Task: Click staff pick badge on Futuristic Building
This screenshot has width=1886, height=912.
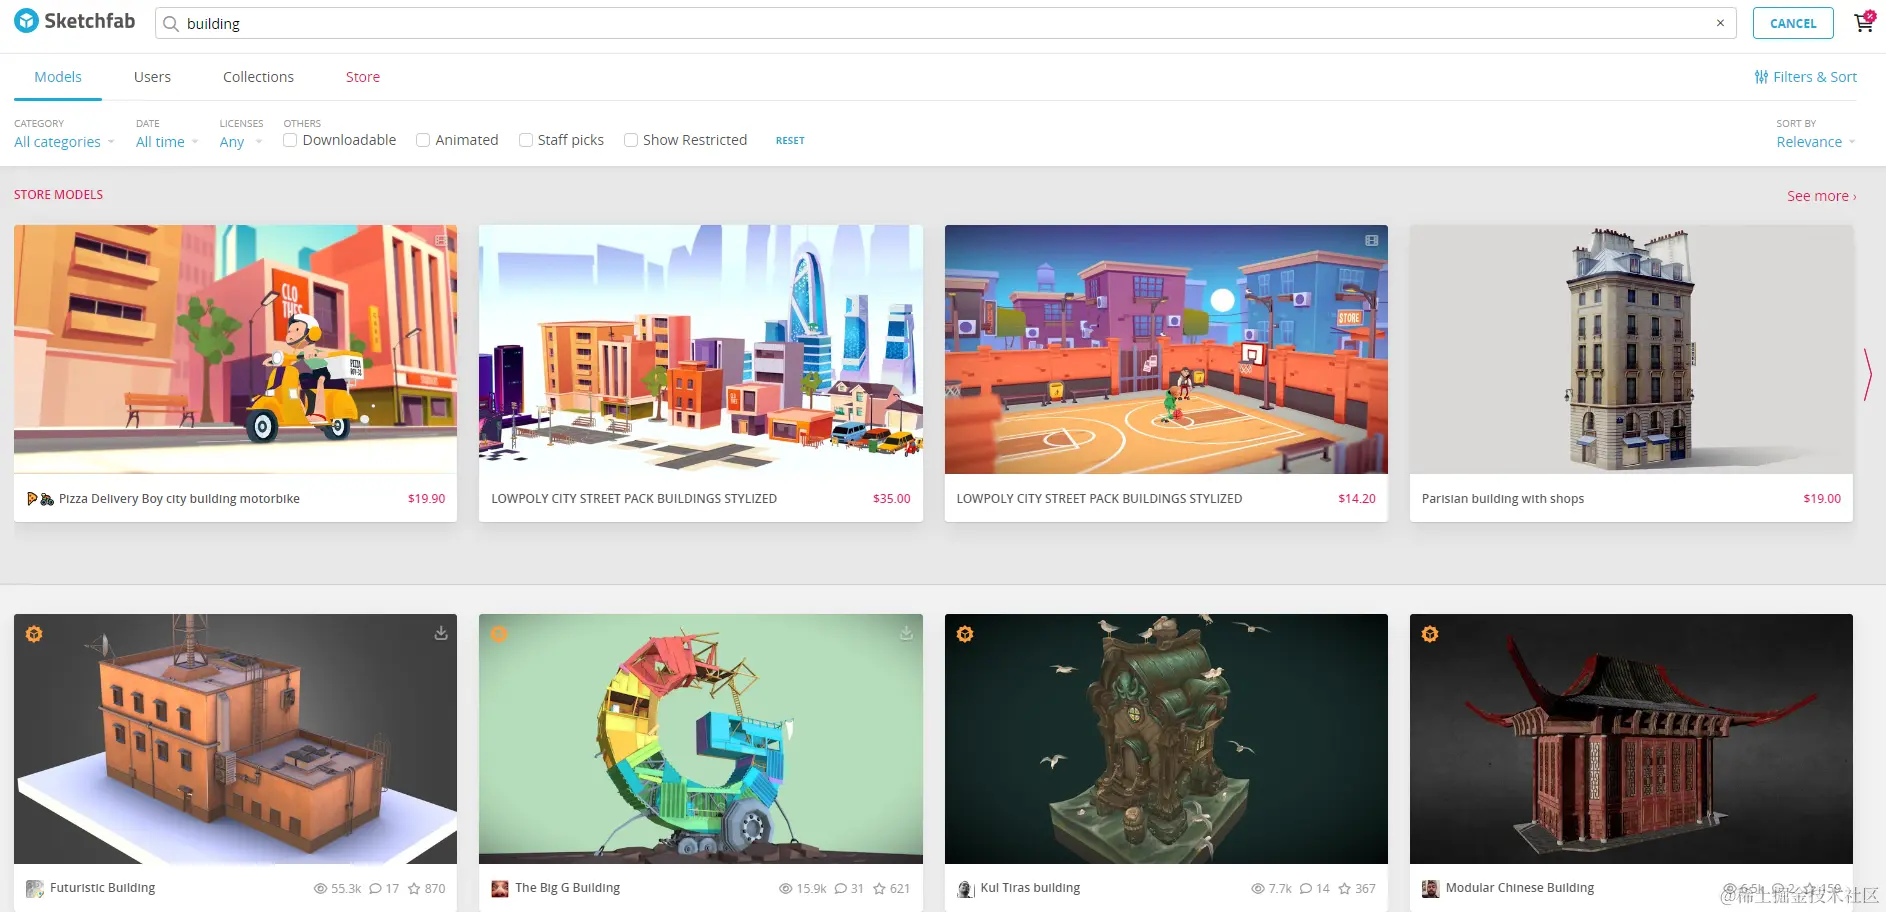Action: pyautogui.click(x=34, y=634)
